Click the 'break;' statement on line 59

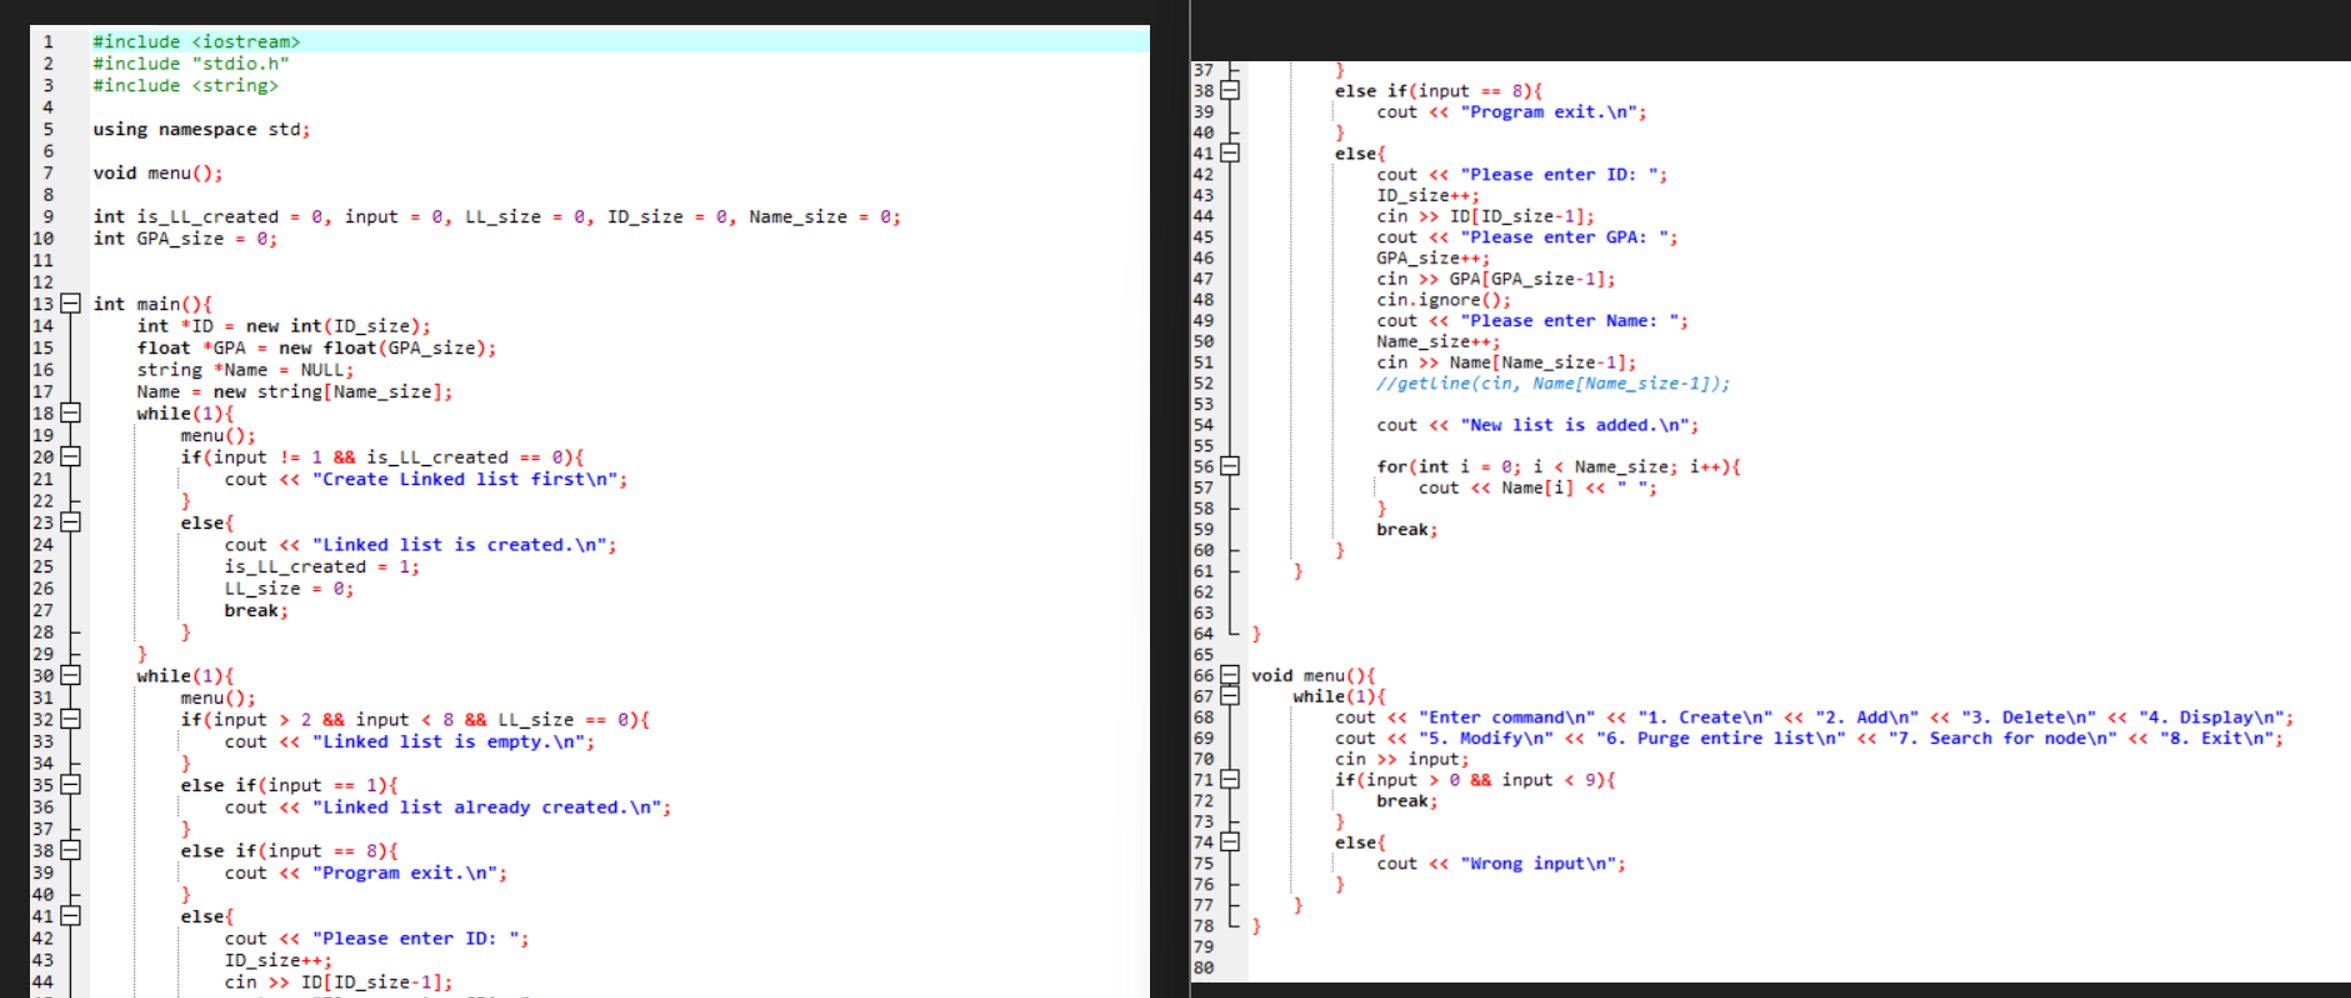pos(1407,529)
